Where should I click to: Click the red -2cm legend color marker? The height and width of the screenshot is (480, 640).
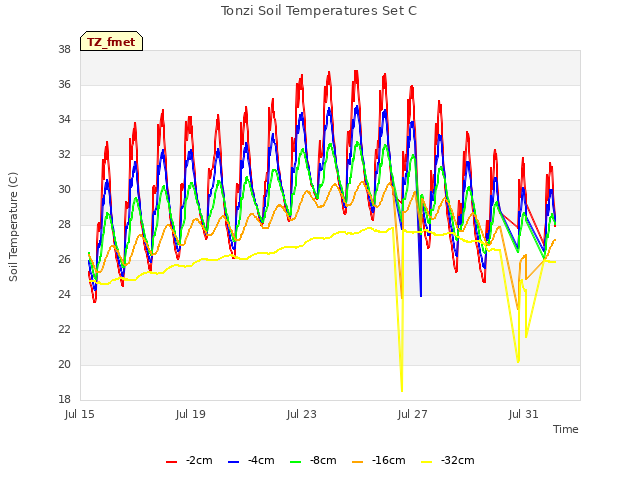171,462
